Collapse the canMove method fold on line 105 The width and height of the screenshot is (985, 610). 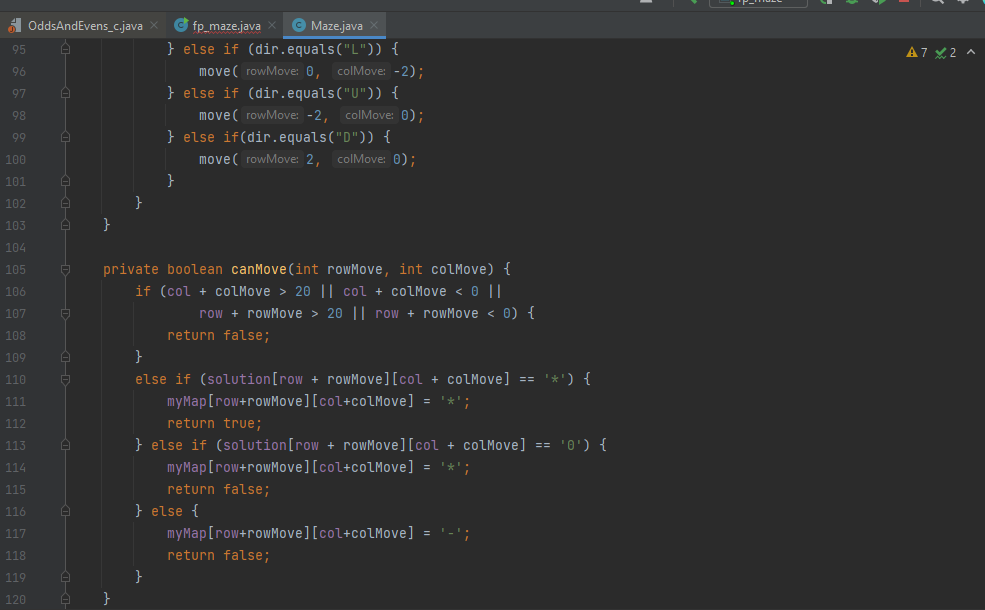coord(65,270)
